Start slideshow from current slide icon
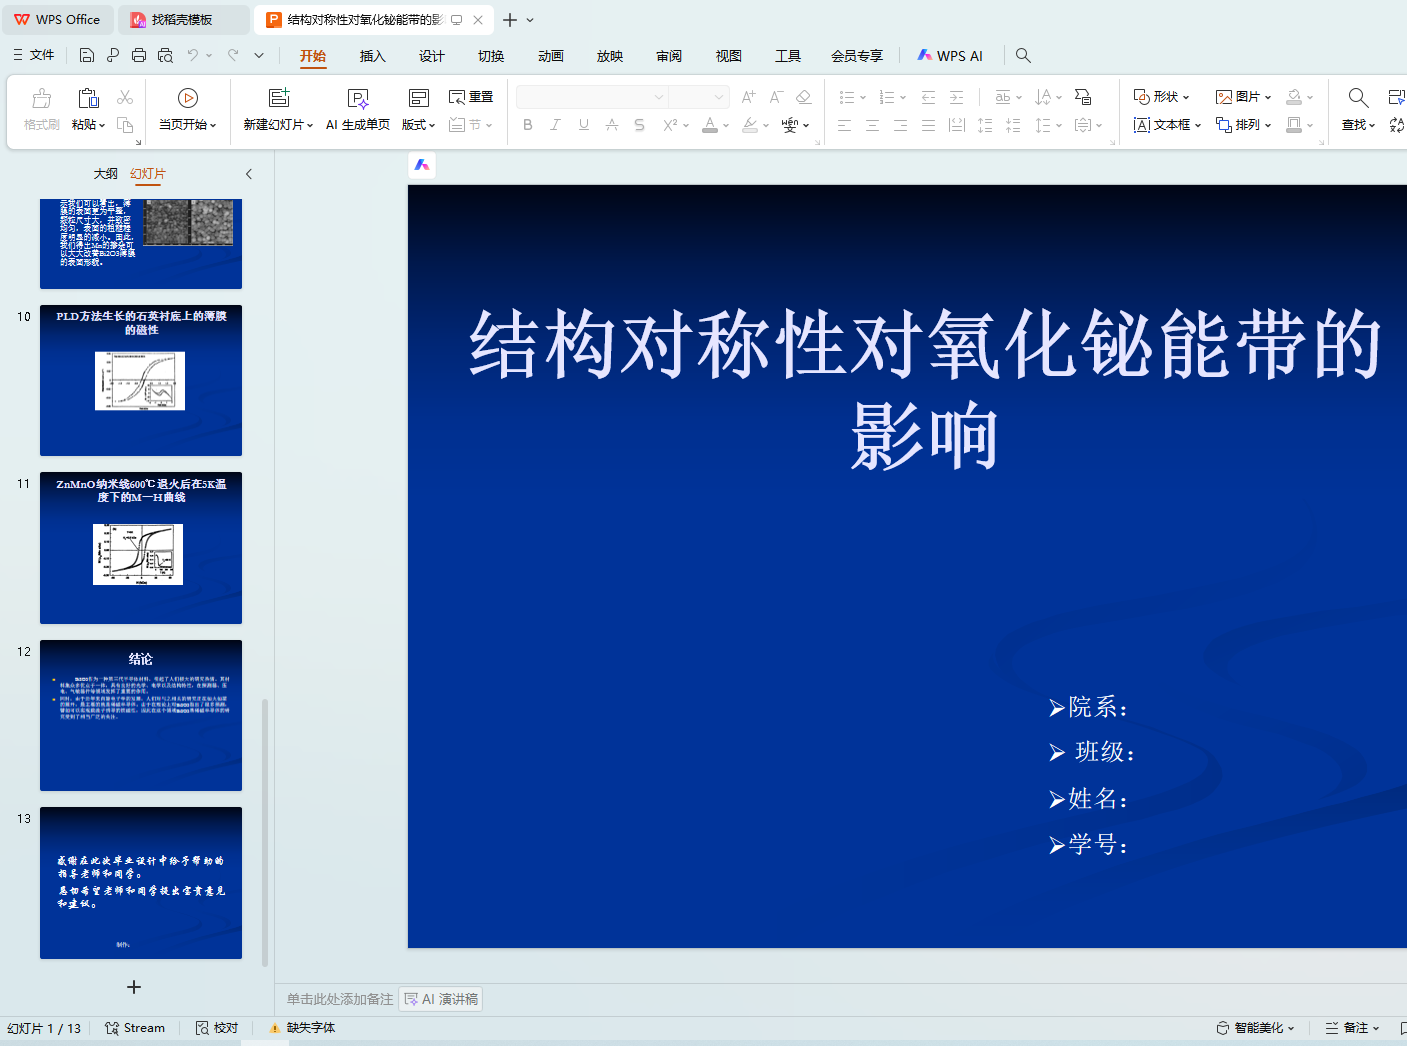The width and height of the screenshot is (1407, 1046). [187, 98]
